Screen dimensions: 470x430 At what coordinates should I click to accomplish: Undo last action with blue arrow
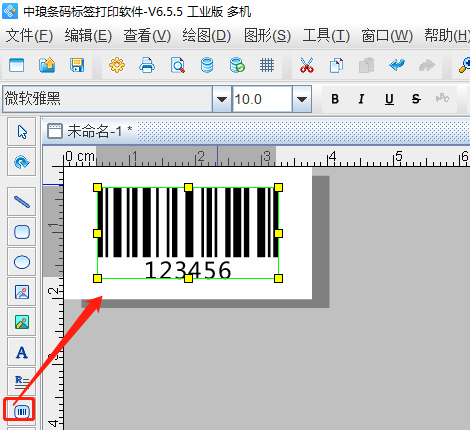pos(397,65)
